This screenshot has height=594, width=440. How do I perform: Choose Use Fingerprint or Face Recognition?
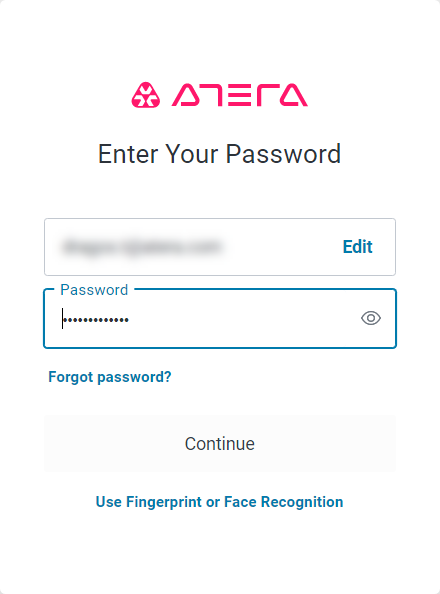(x=219, y=502)
